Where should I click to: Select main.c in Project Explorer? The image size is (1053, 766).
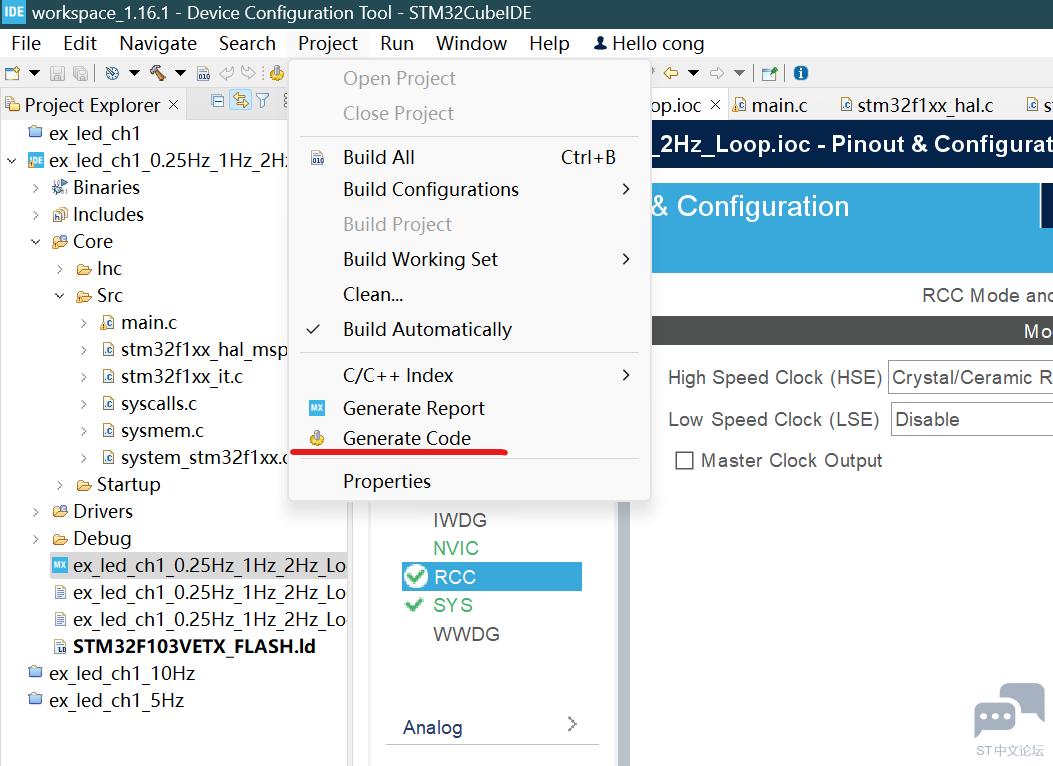point(148,322)
